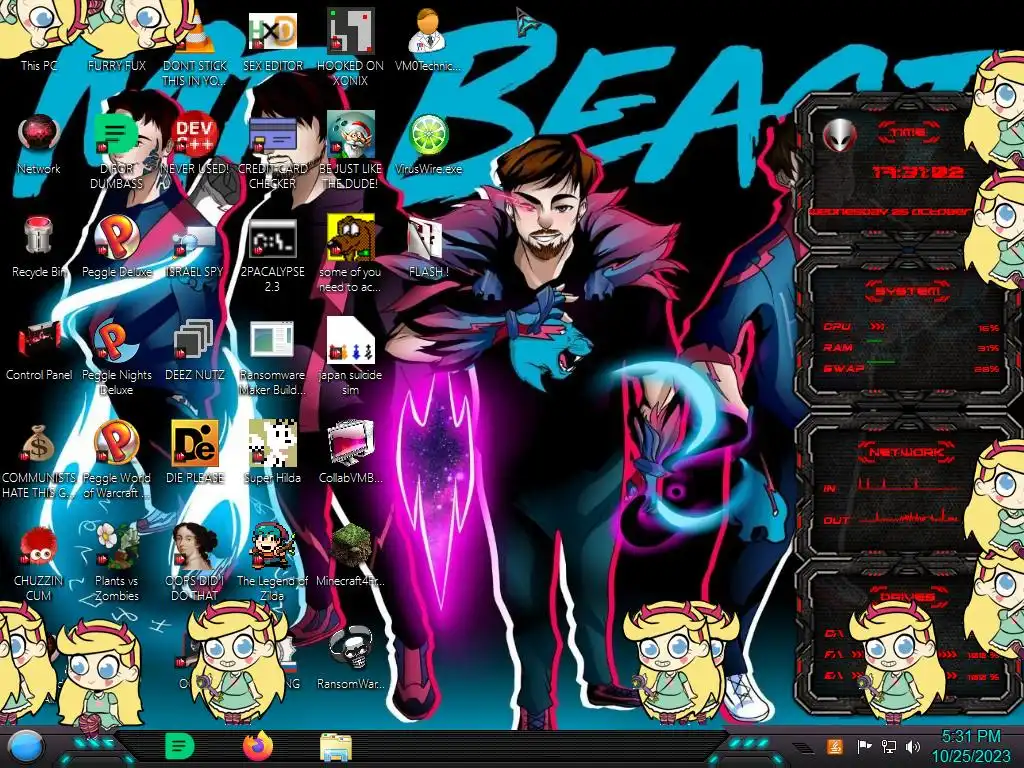Open the CollabVMB... monitor icon
The image size is (1024, 768).
tap(350, 452)
